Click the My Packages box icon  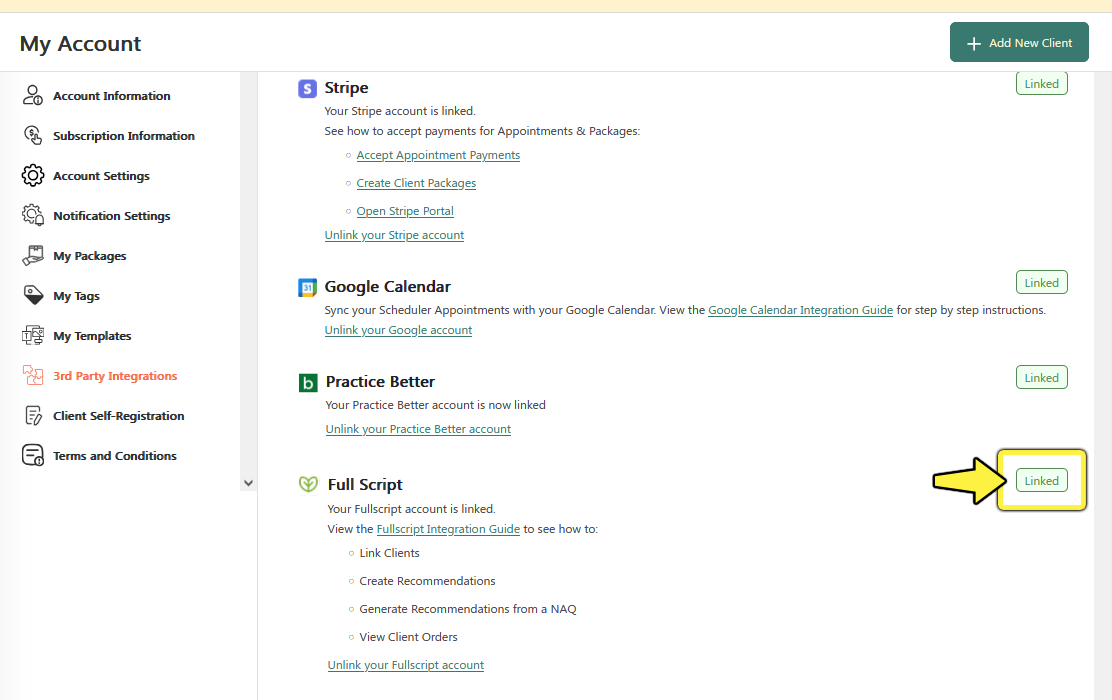[33, 255]
